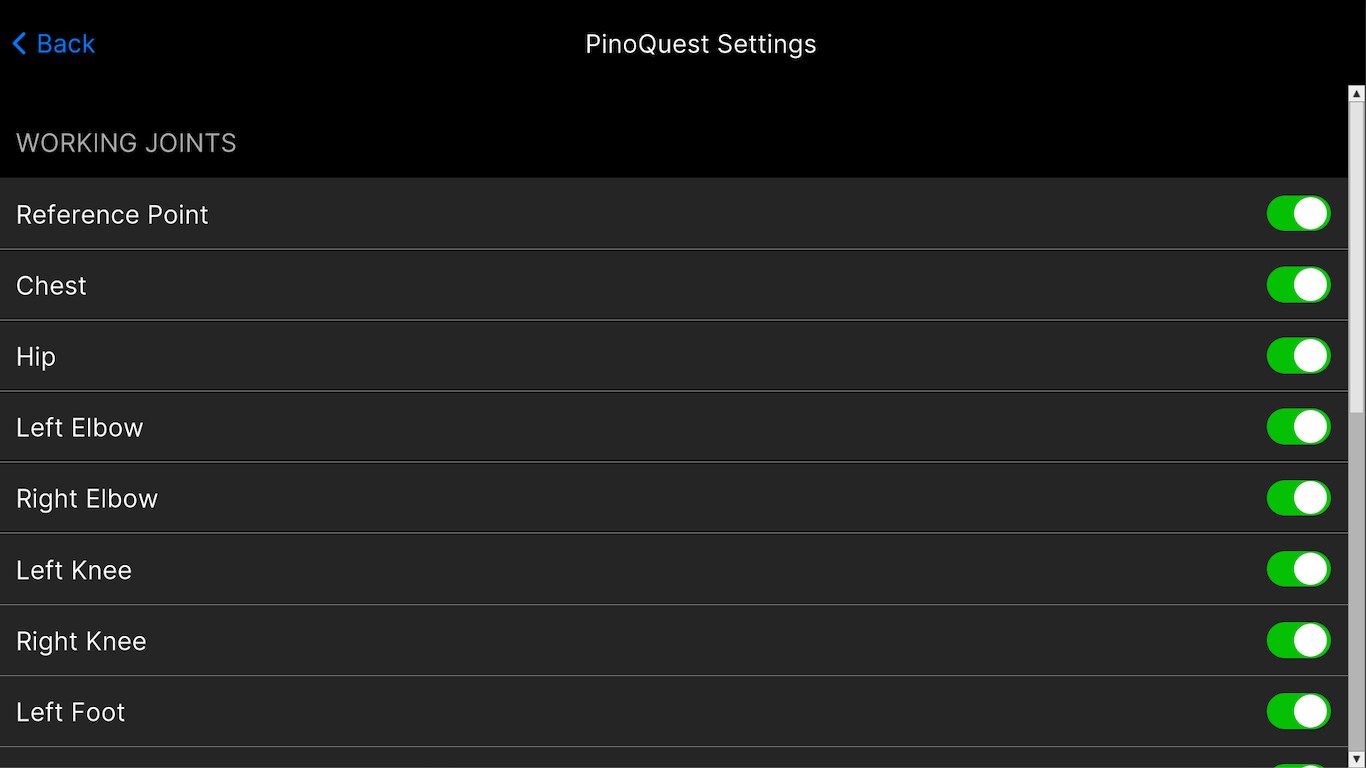Click the Left Elbow row label
The image size is (1366, 768).
click(x=80, y=428)
